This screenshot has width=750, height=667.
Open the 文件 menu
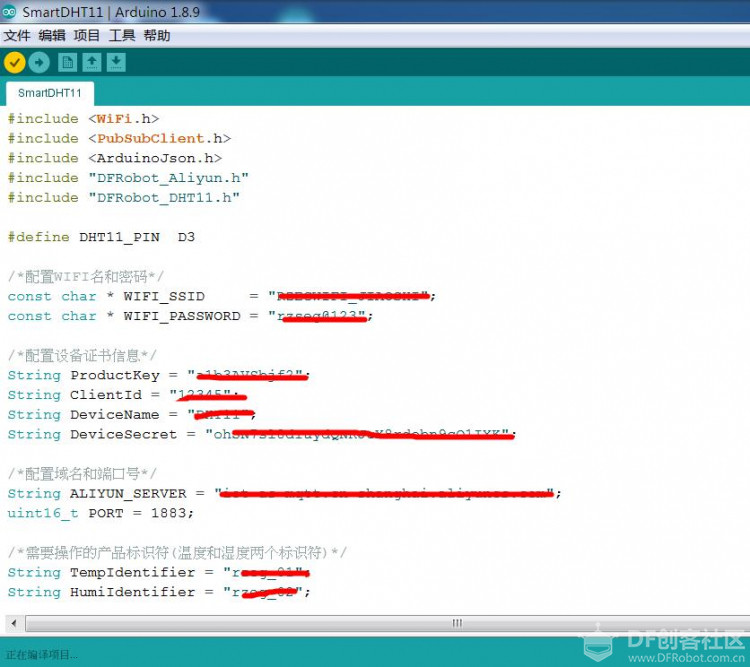pyautogui.click(x=17, y=35)
